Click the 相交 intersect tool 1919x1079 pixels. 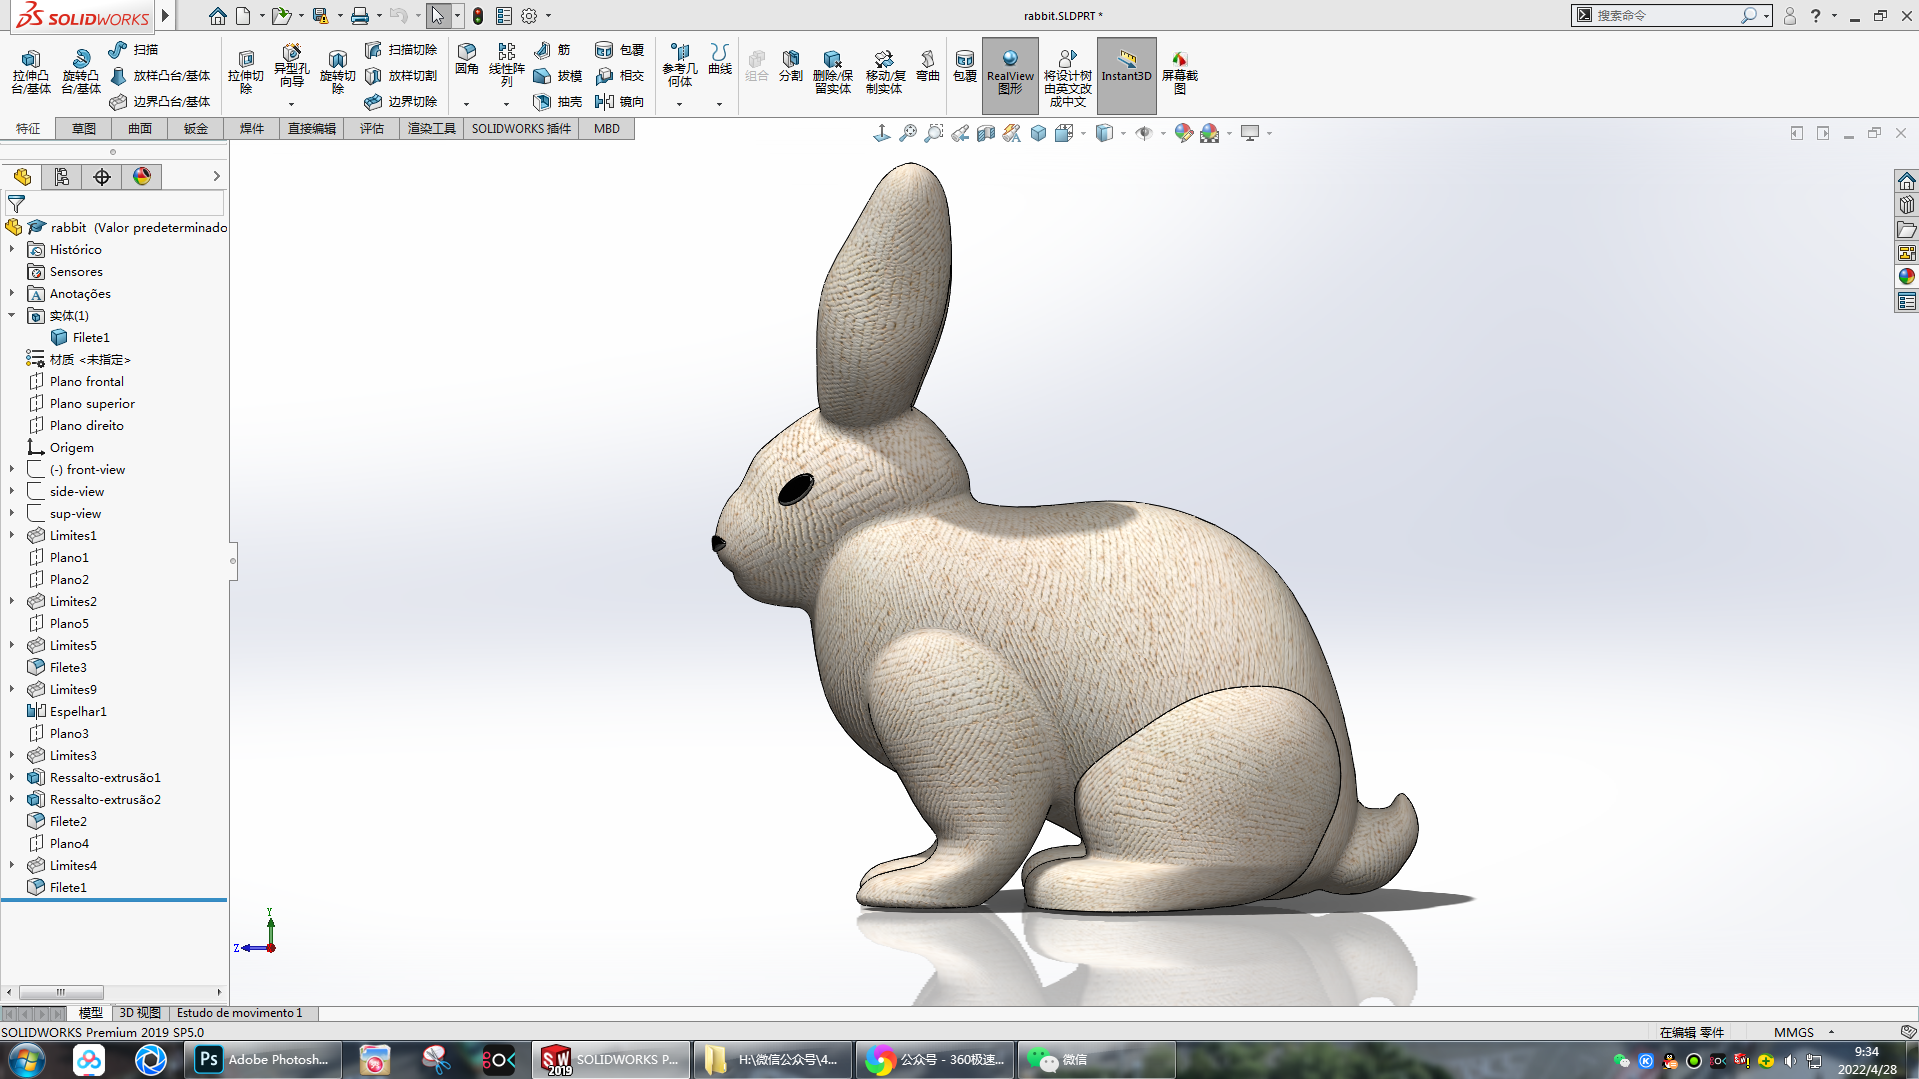pyautogui.click(x=620, y=75)
